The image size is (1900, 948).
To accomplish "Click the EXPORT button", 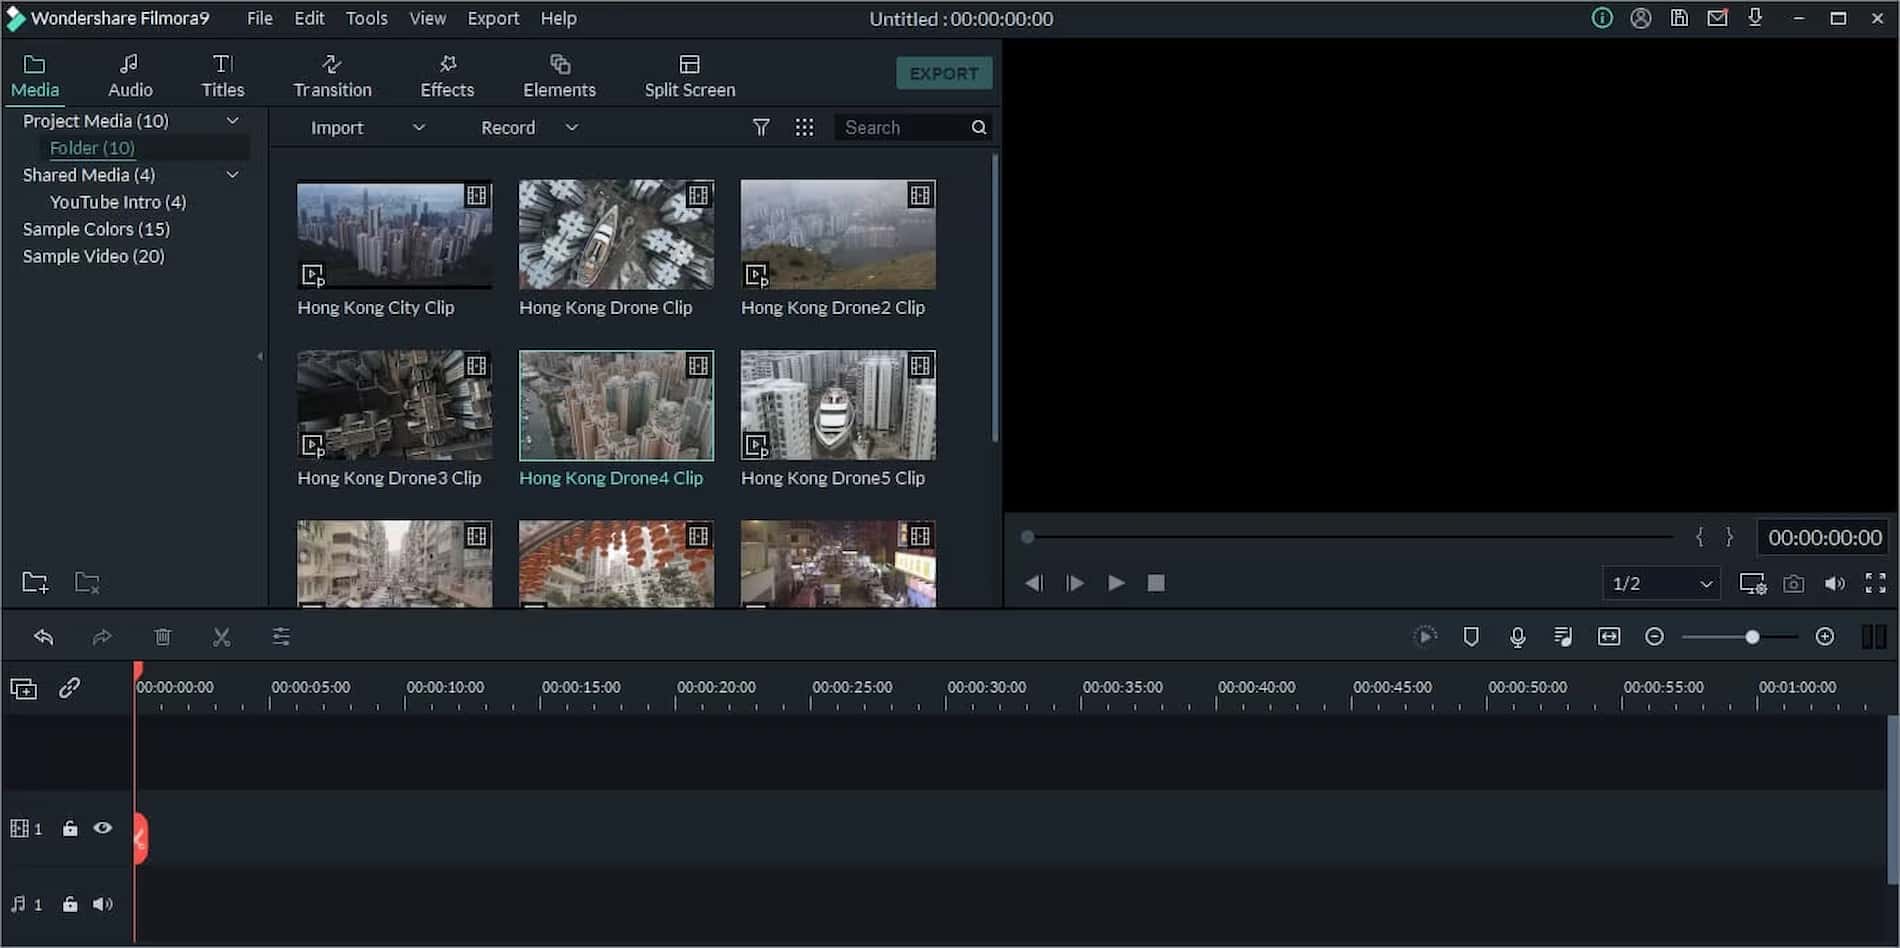I will click(x=943, y=72).
